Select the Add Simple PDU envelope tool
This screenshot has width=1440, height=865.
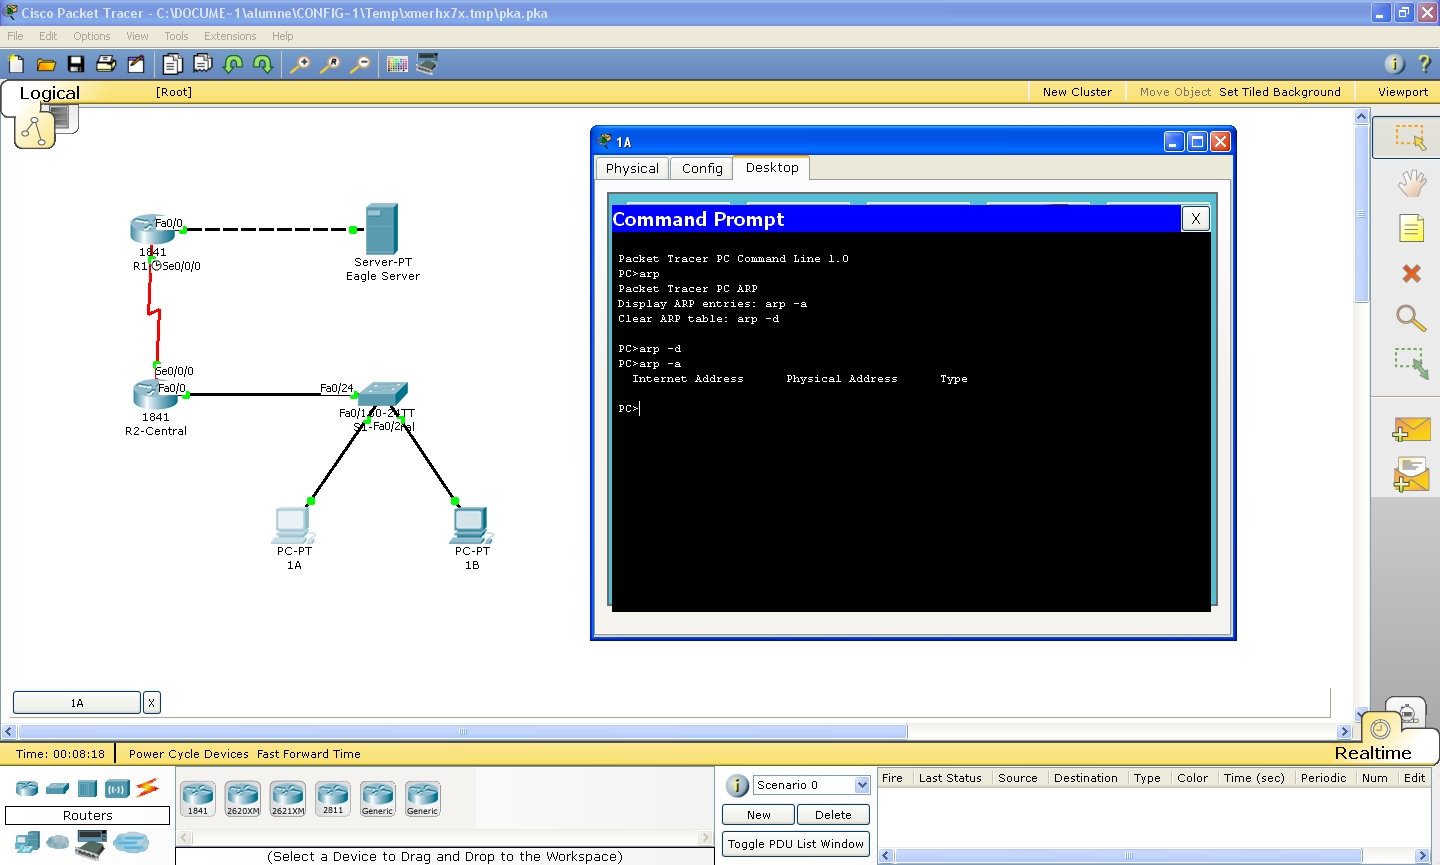1410,430
